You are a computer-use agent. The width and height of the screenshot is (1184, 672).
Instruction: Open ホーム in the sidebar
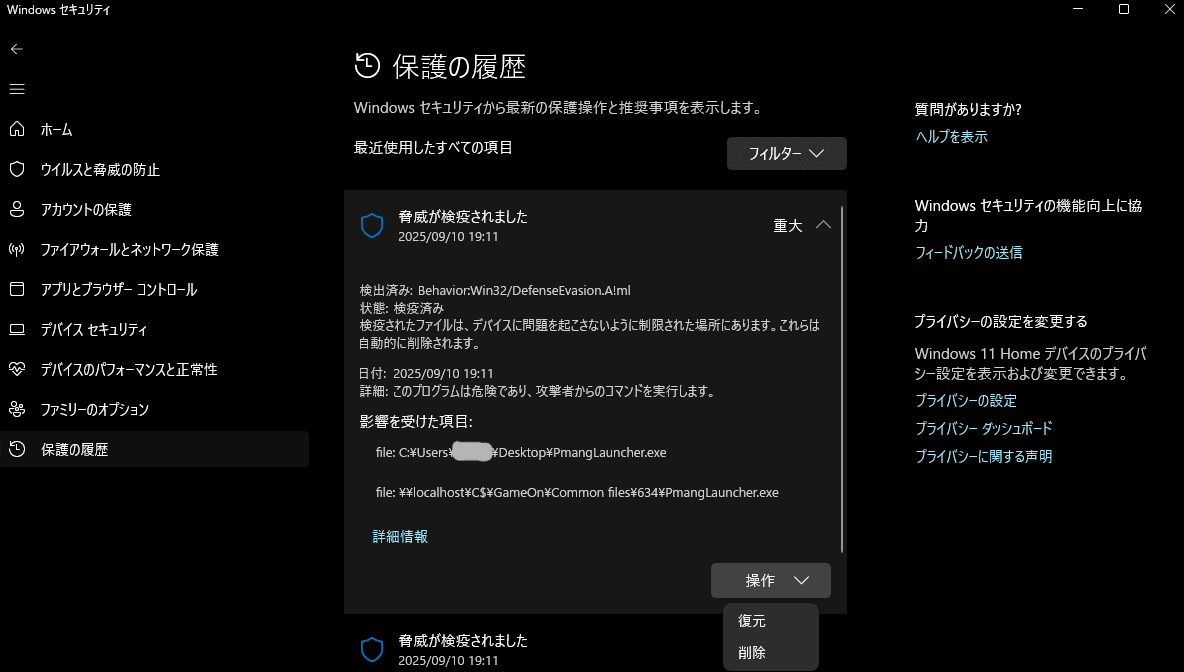coord(154,129)
